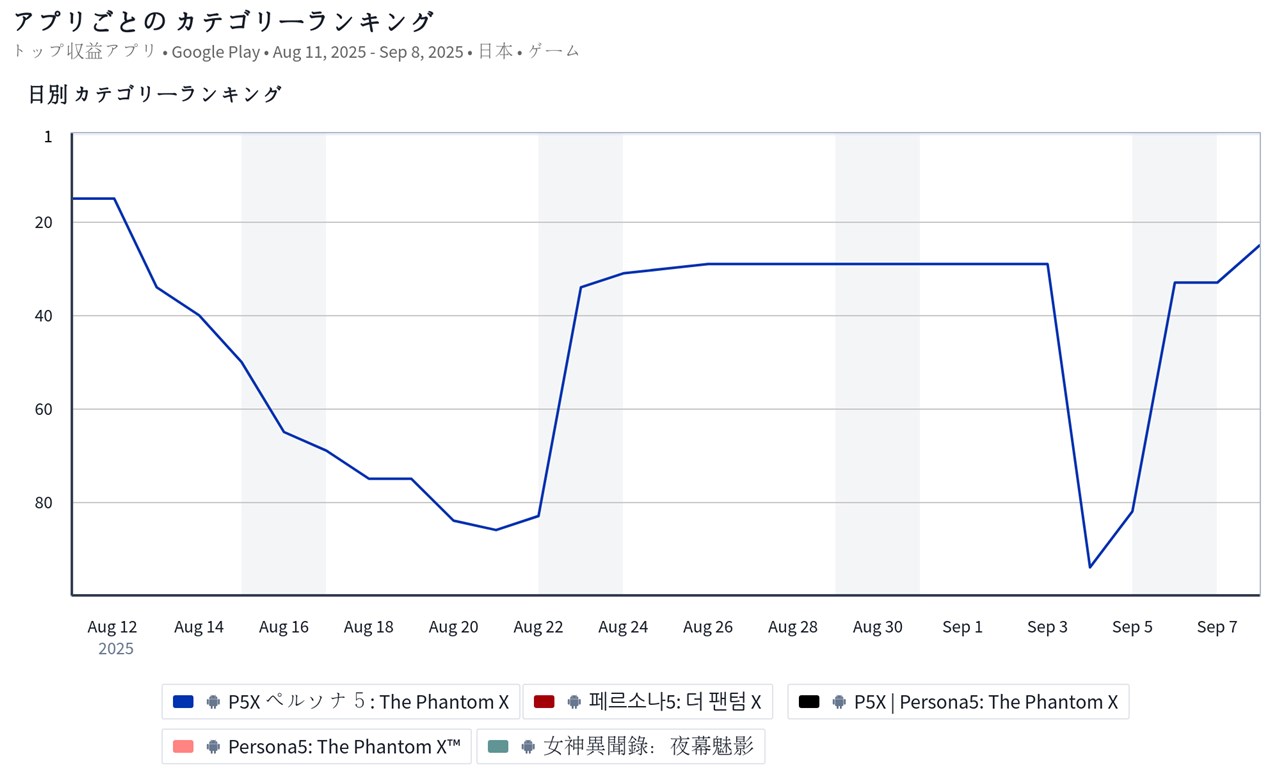The height and width of the screenshot is (768, 1280).
Task: Toggle the P5X | Persona5: The Phantom X label
Action: [x=986, y=702]
